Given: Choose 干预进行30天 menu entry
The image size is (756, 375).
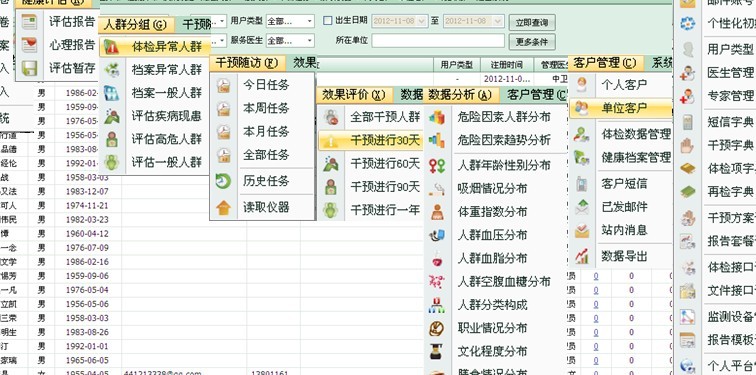Looking at the screenshot, I should click(x=370, y=141).
